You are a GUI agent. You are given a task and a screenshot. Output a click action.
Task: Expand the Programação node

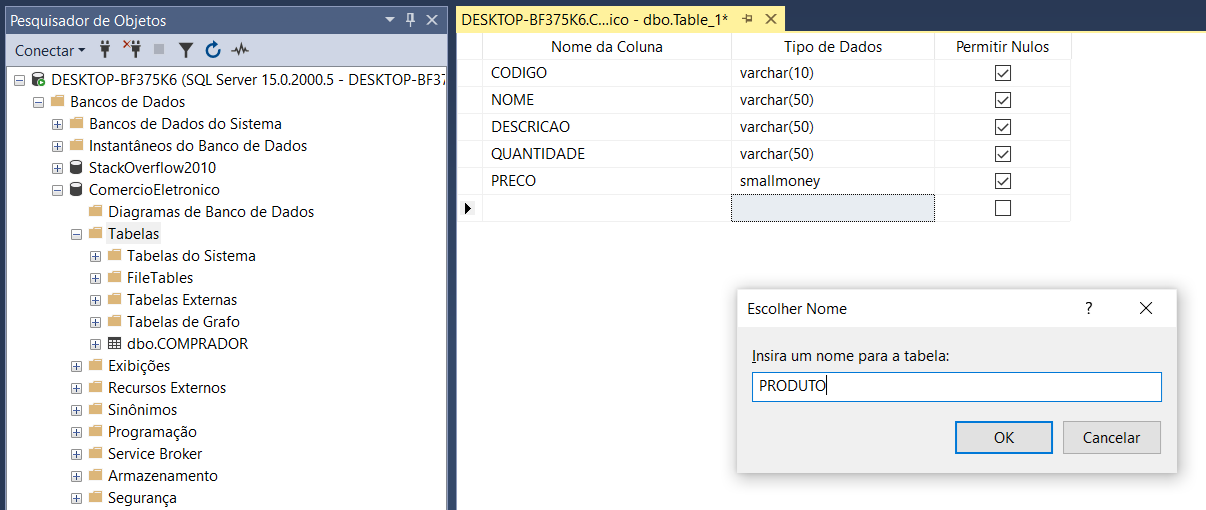click(76, 431)
